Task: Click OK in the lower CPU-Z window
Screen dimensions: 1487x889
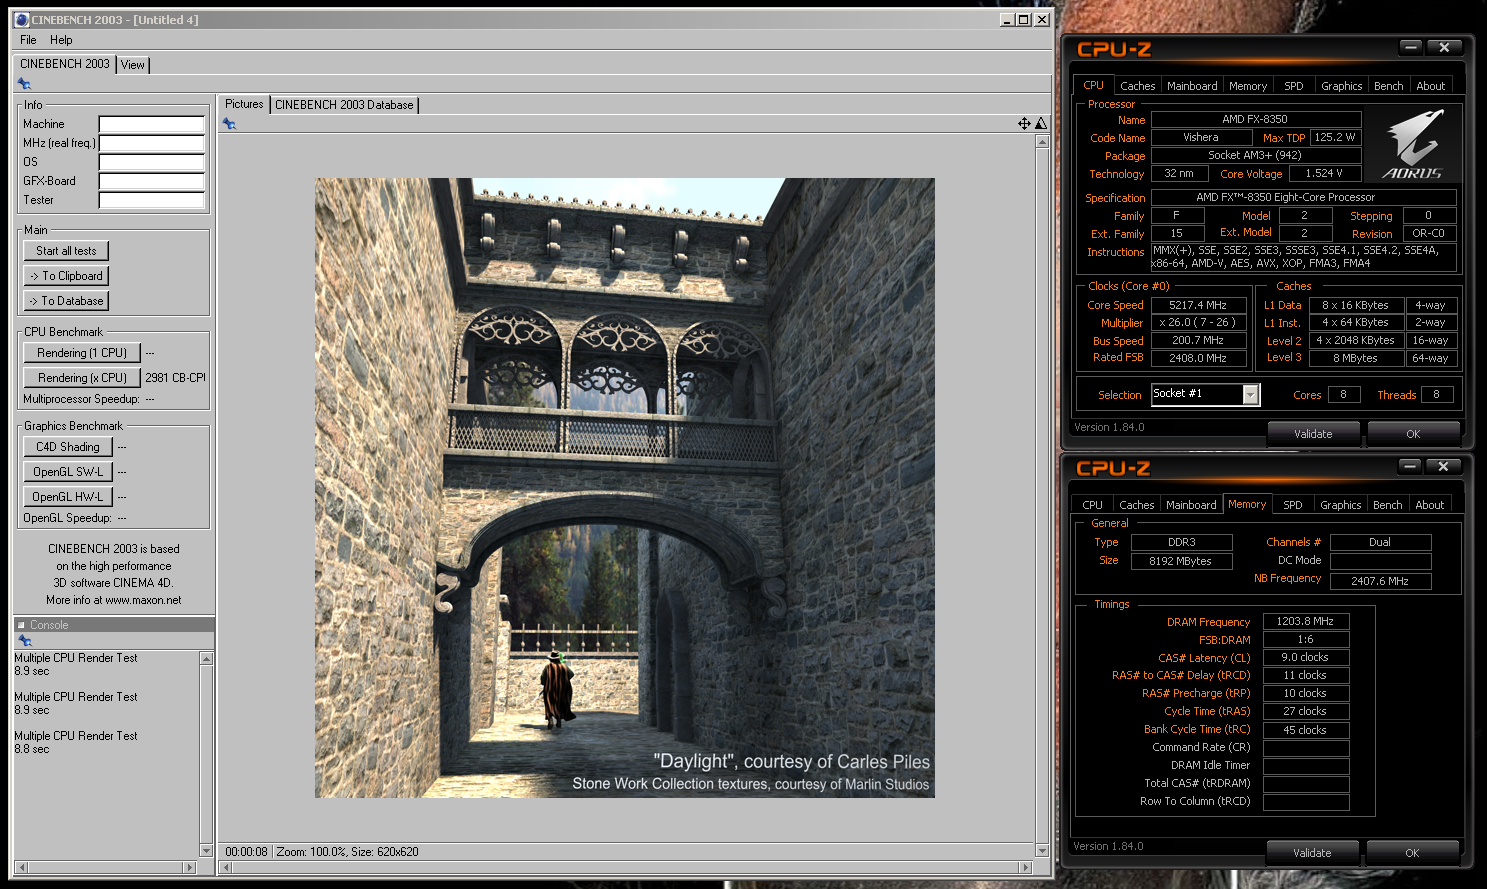Action: [1412, 853]
